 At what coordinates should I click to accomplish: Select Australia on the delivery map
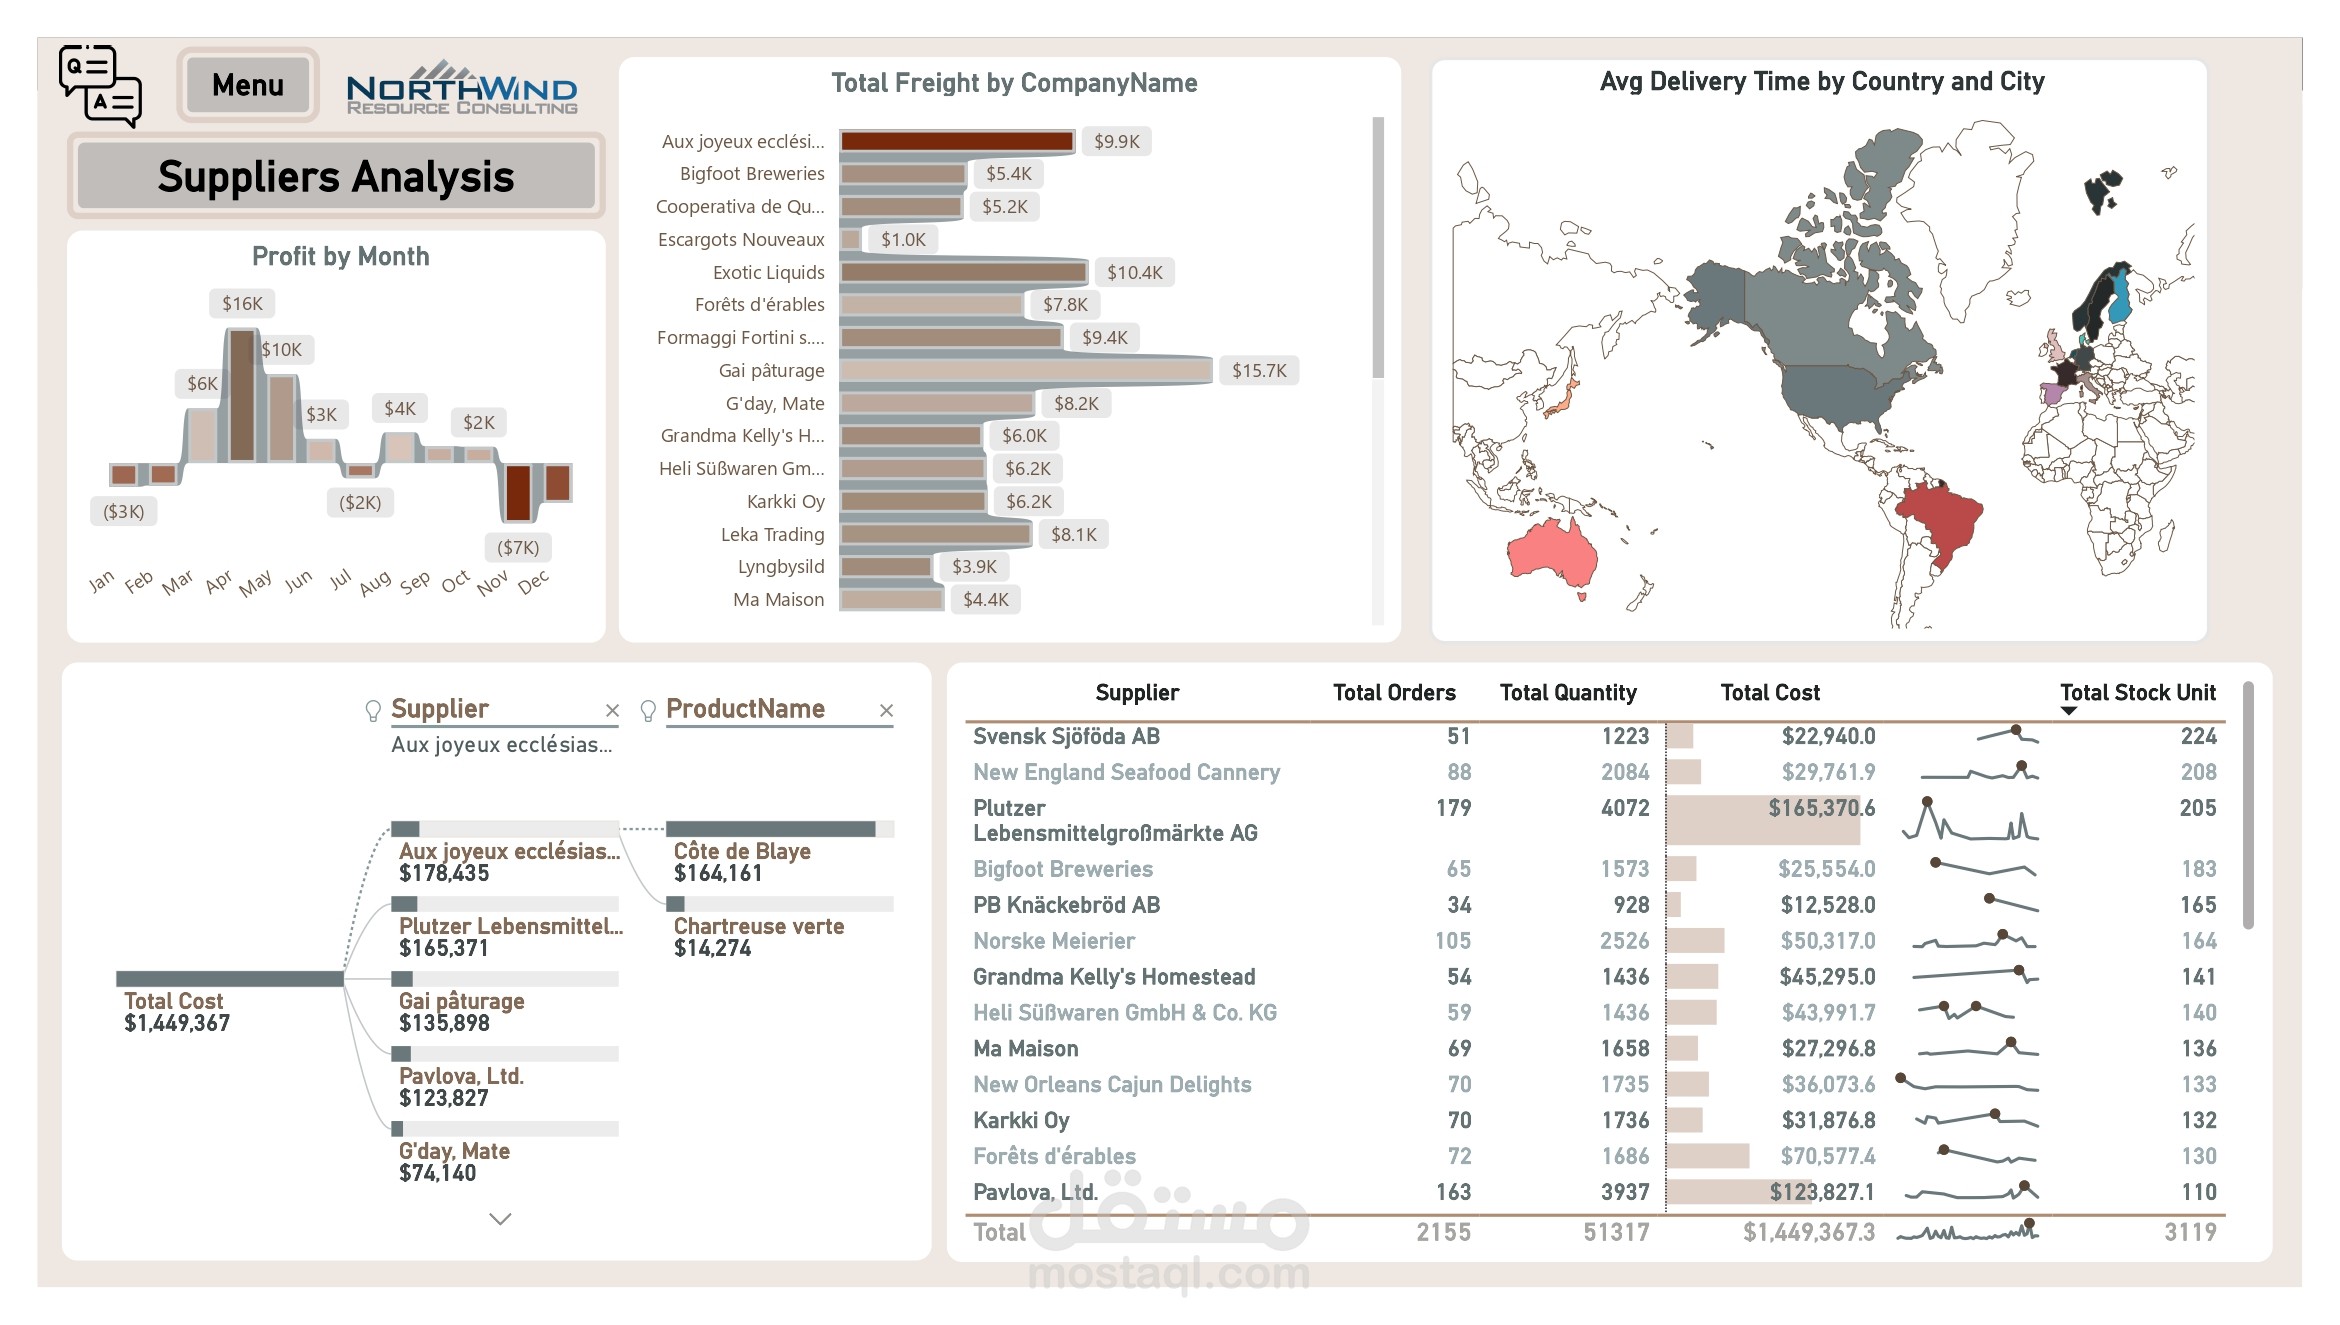click(1552, 553)
